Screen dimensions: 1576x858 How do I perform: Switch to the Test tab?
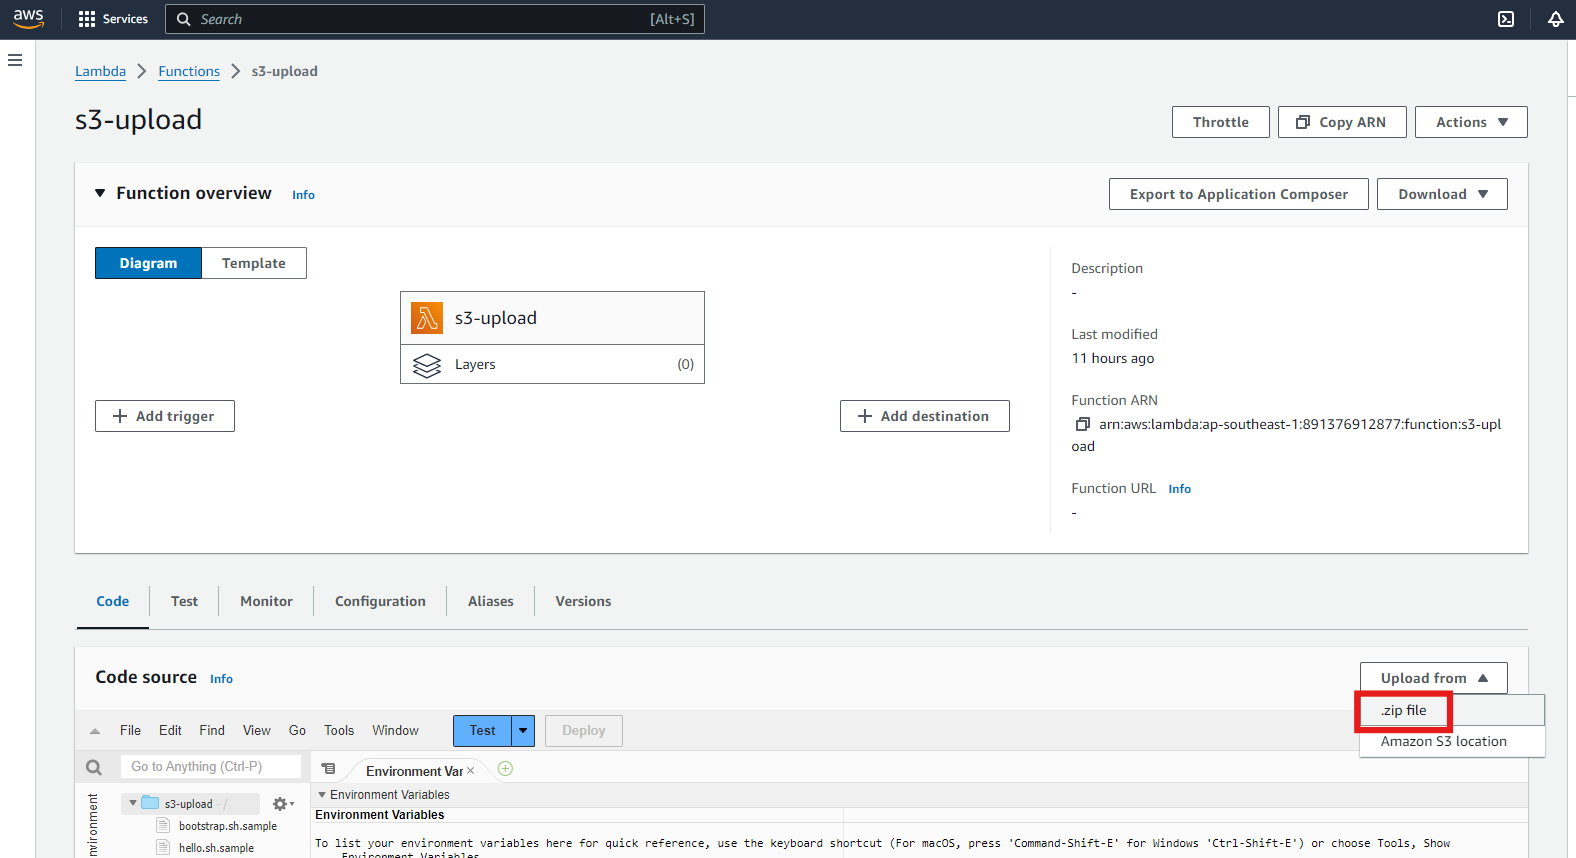(x=184, y=601)
